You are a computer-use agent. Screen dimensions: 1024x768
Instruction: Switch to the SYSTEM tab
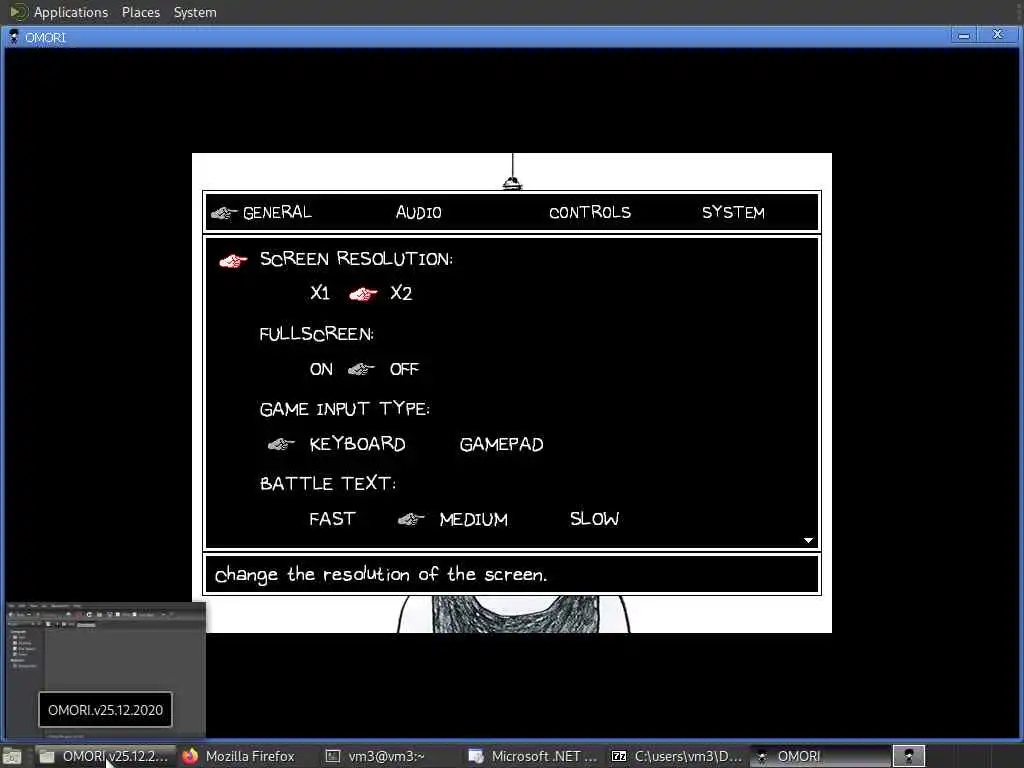(733, 212)
